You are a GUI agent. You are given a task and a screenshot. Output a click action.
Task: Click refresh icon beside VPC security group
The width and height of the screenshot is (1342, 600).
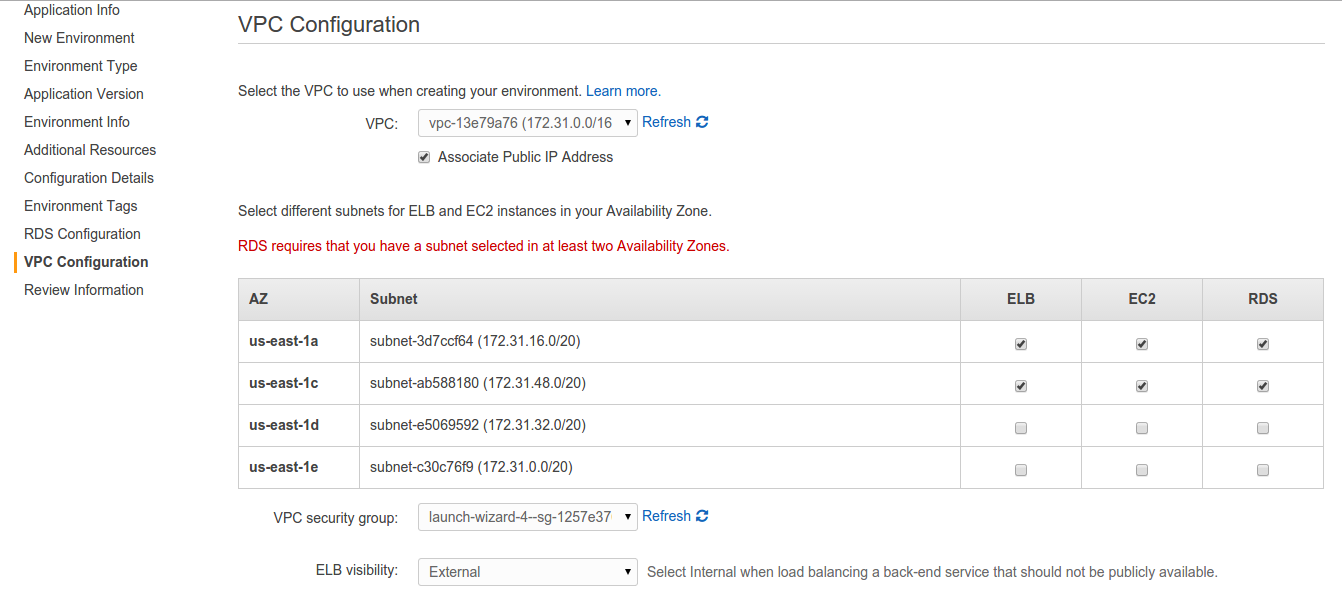702,516
